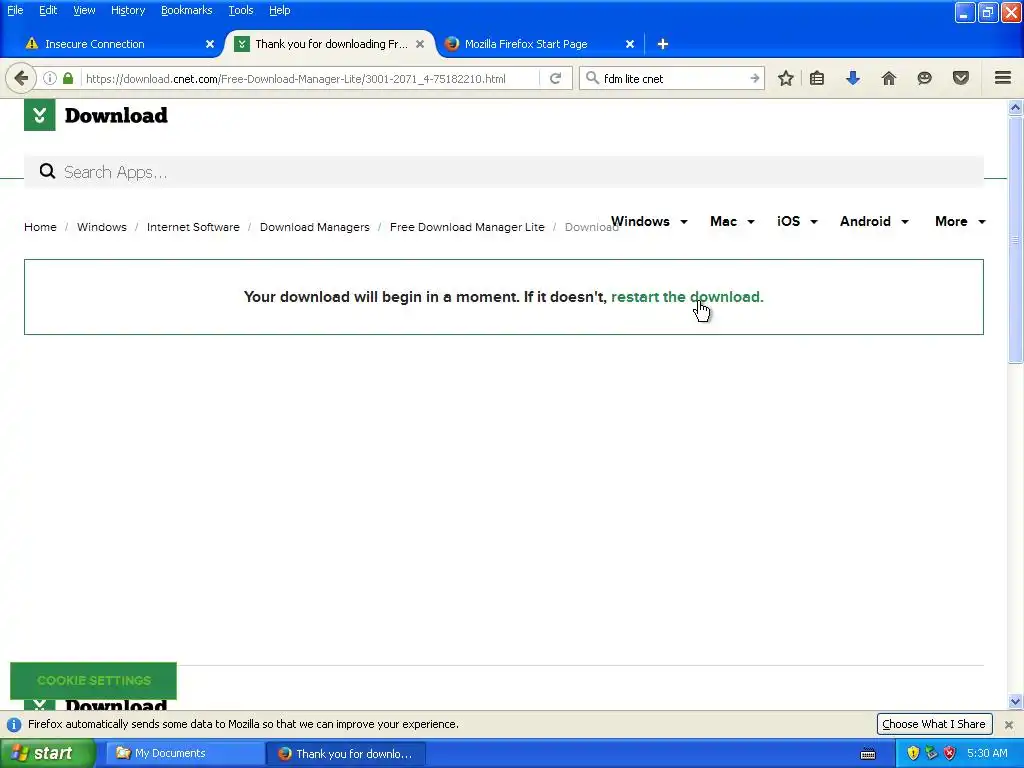Viewport: 1024px width, 768px height.
Task: Click the scrollbar down arrow
Action: [x=1015, y=702]
